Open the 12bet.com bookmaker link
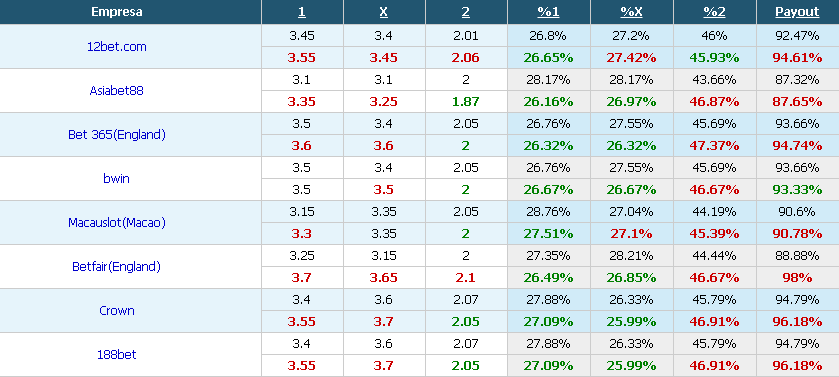The image size is (839, 377). pos(117,47)
